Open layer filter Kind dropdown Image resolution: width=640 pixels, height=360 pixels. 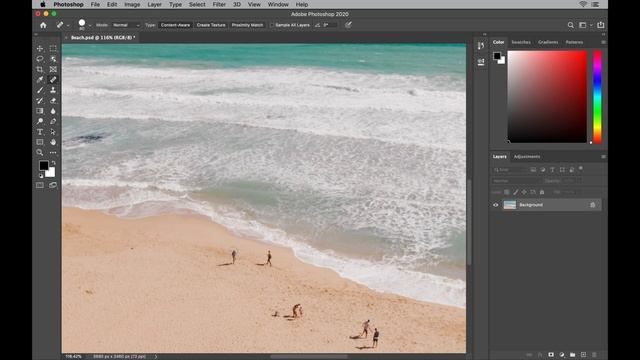pos(509,169)
